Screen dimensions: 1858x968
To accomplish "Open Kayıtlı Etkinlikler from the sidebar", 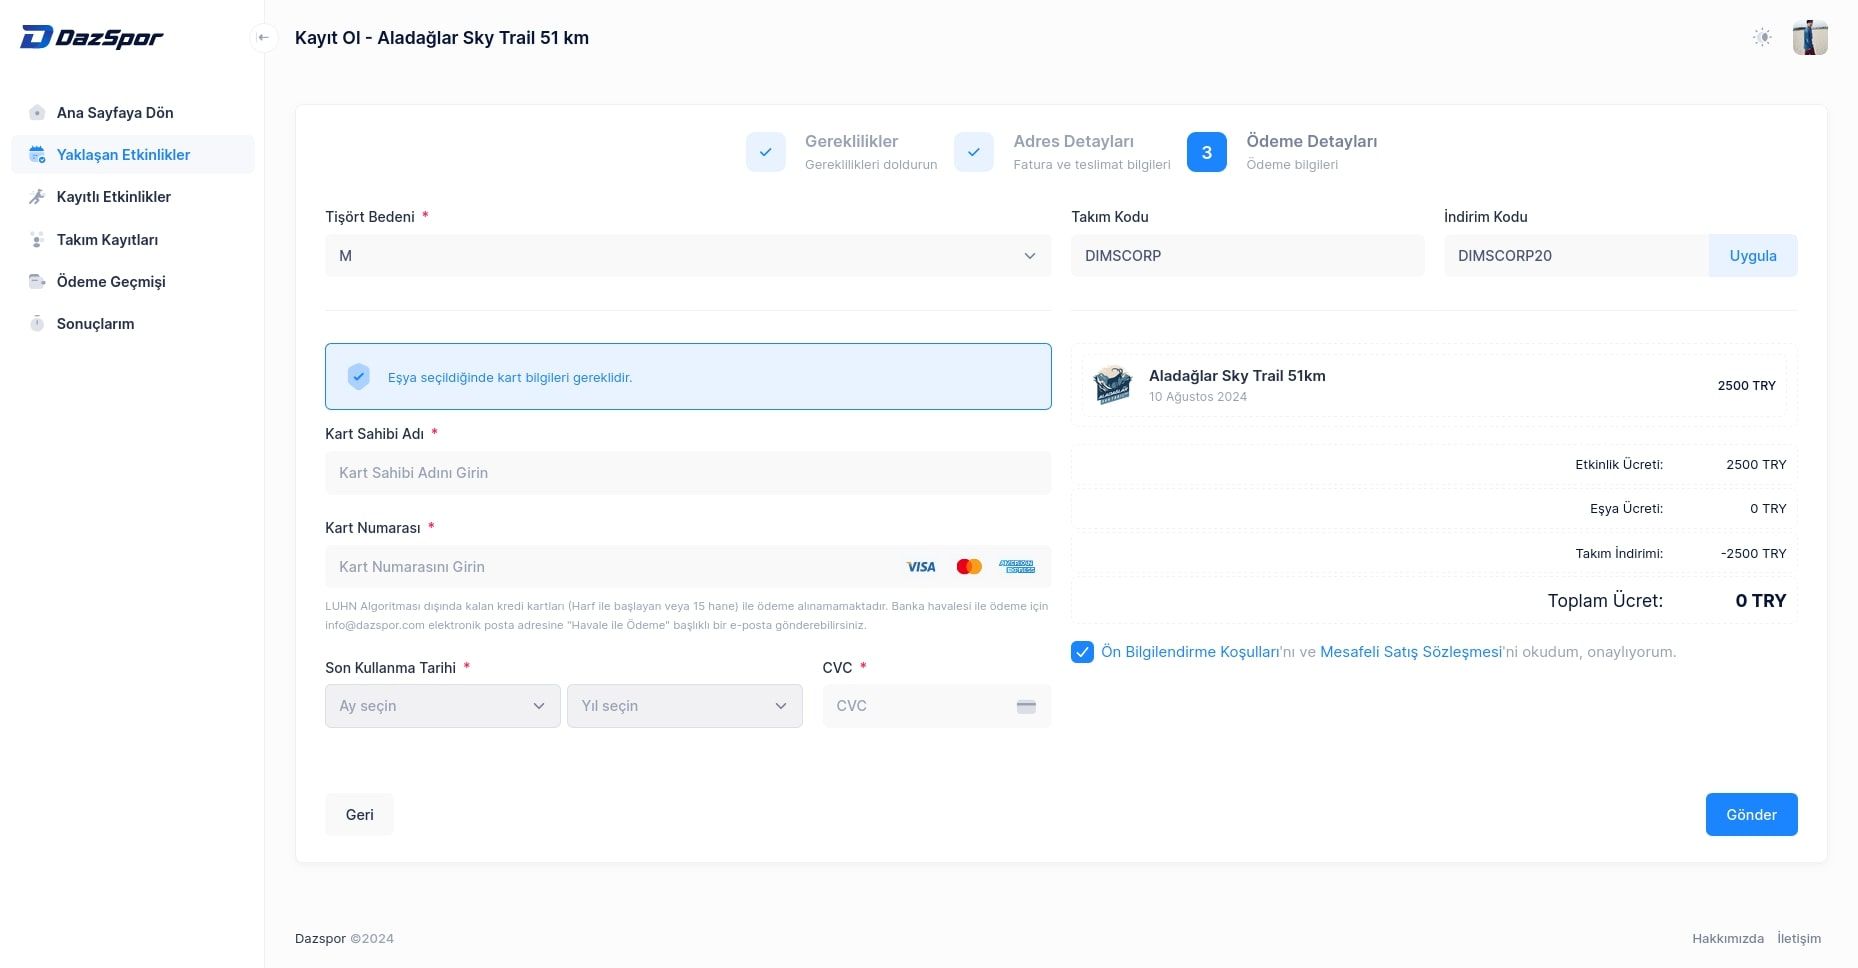I will click(113, 197).
